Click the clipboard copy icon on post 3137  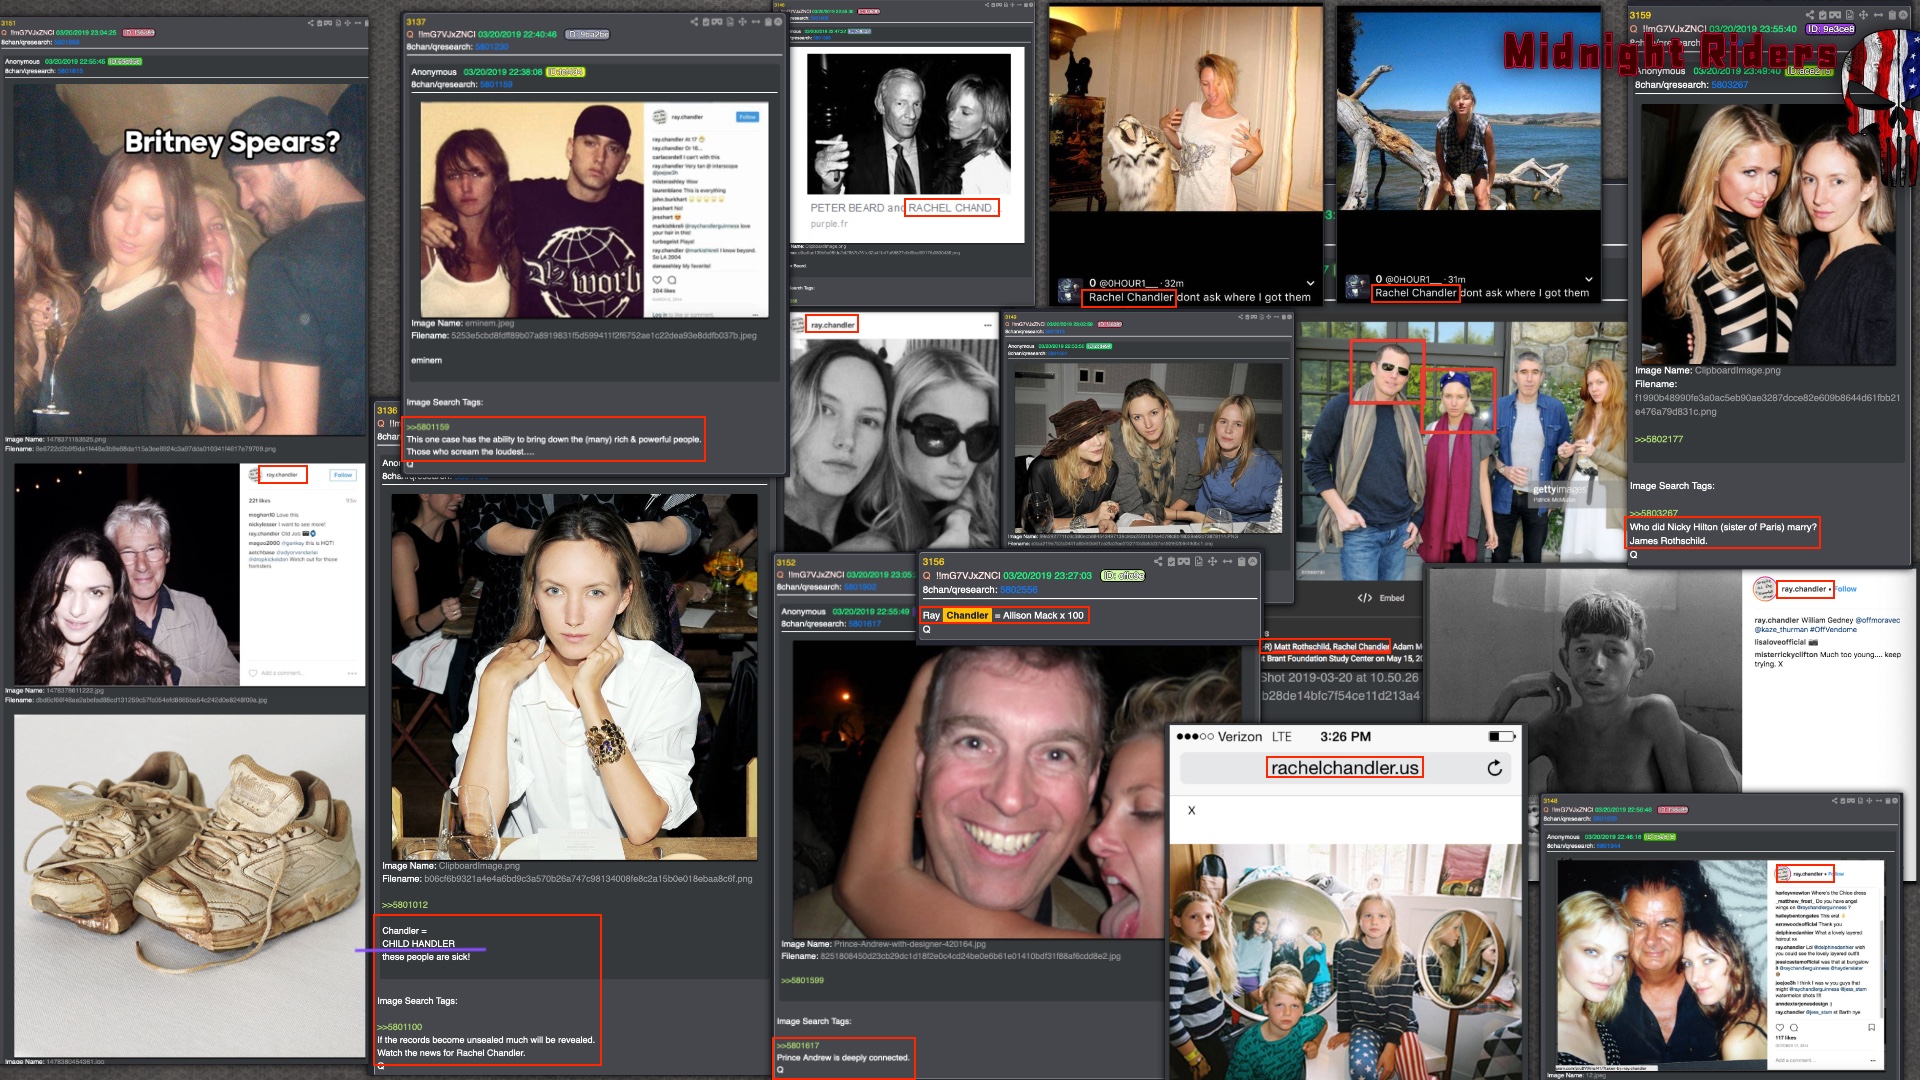tap(768, 21)
